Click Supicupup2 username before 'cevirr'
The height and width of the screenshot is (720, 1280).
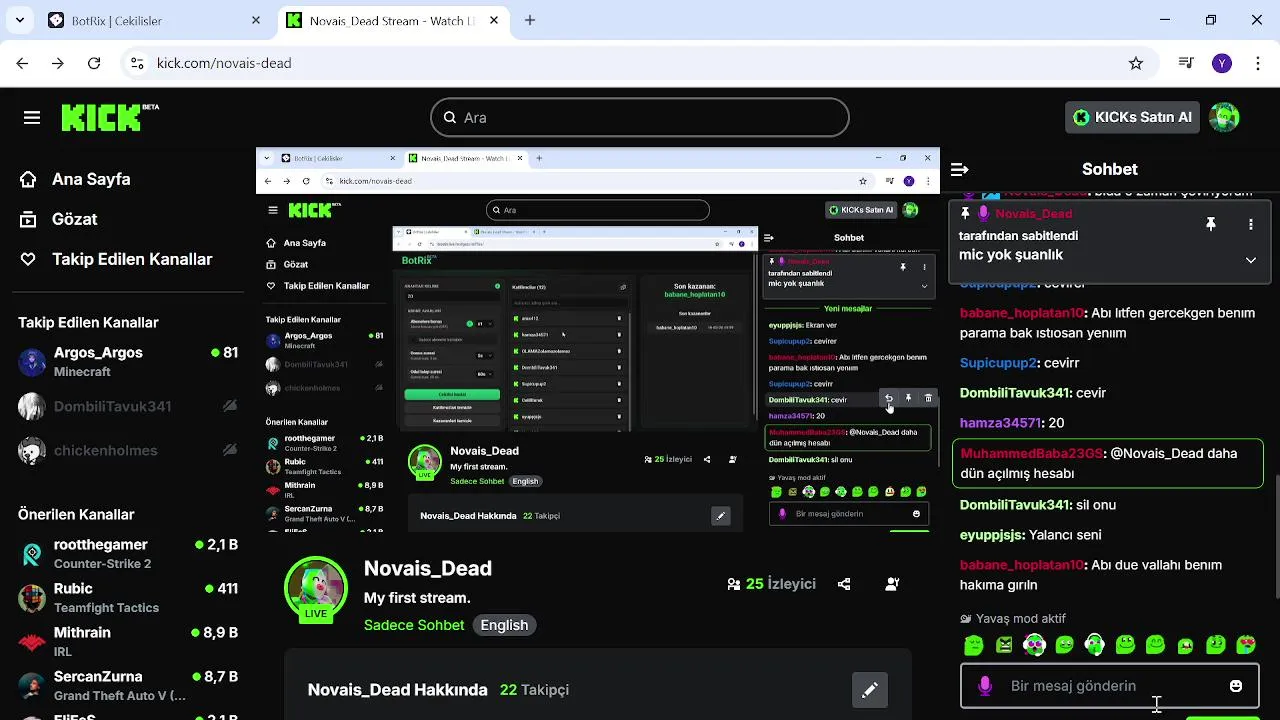[998, 363]
